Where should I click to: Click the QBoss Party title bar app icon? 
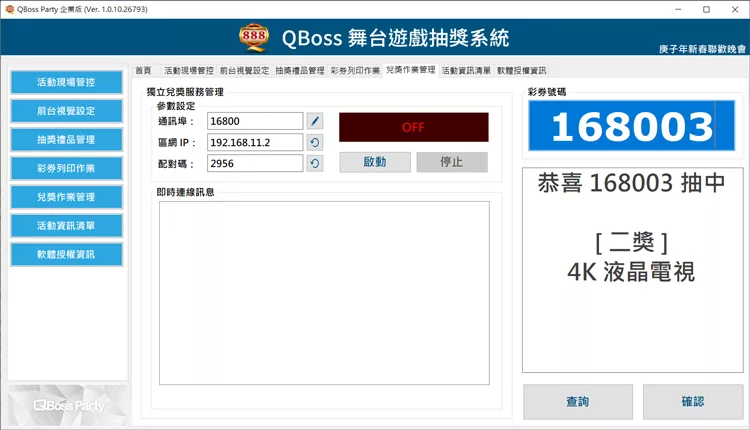9,9
